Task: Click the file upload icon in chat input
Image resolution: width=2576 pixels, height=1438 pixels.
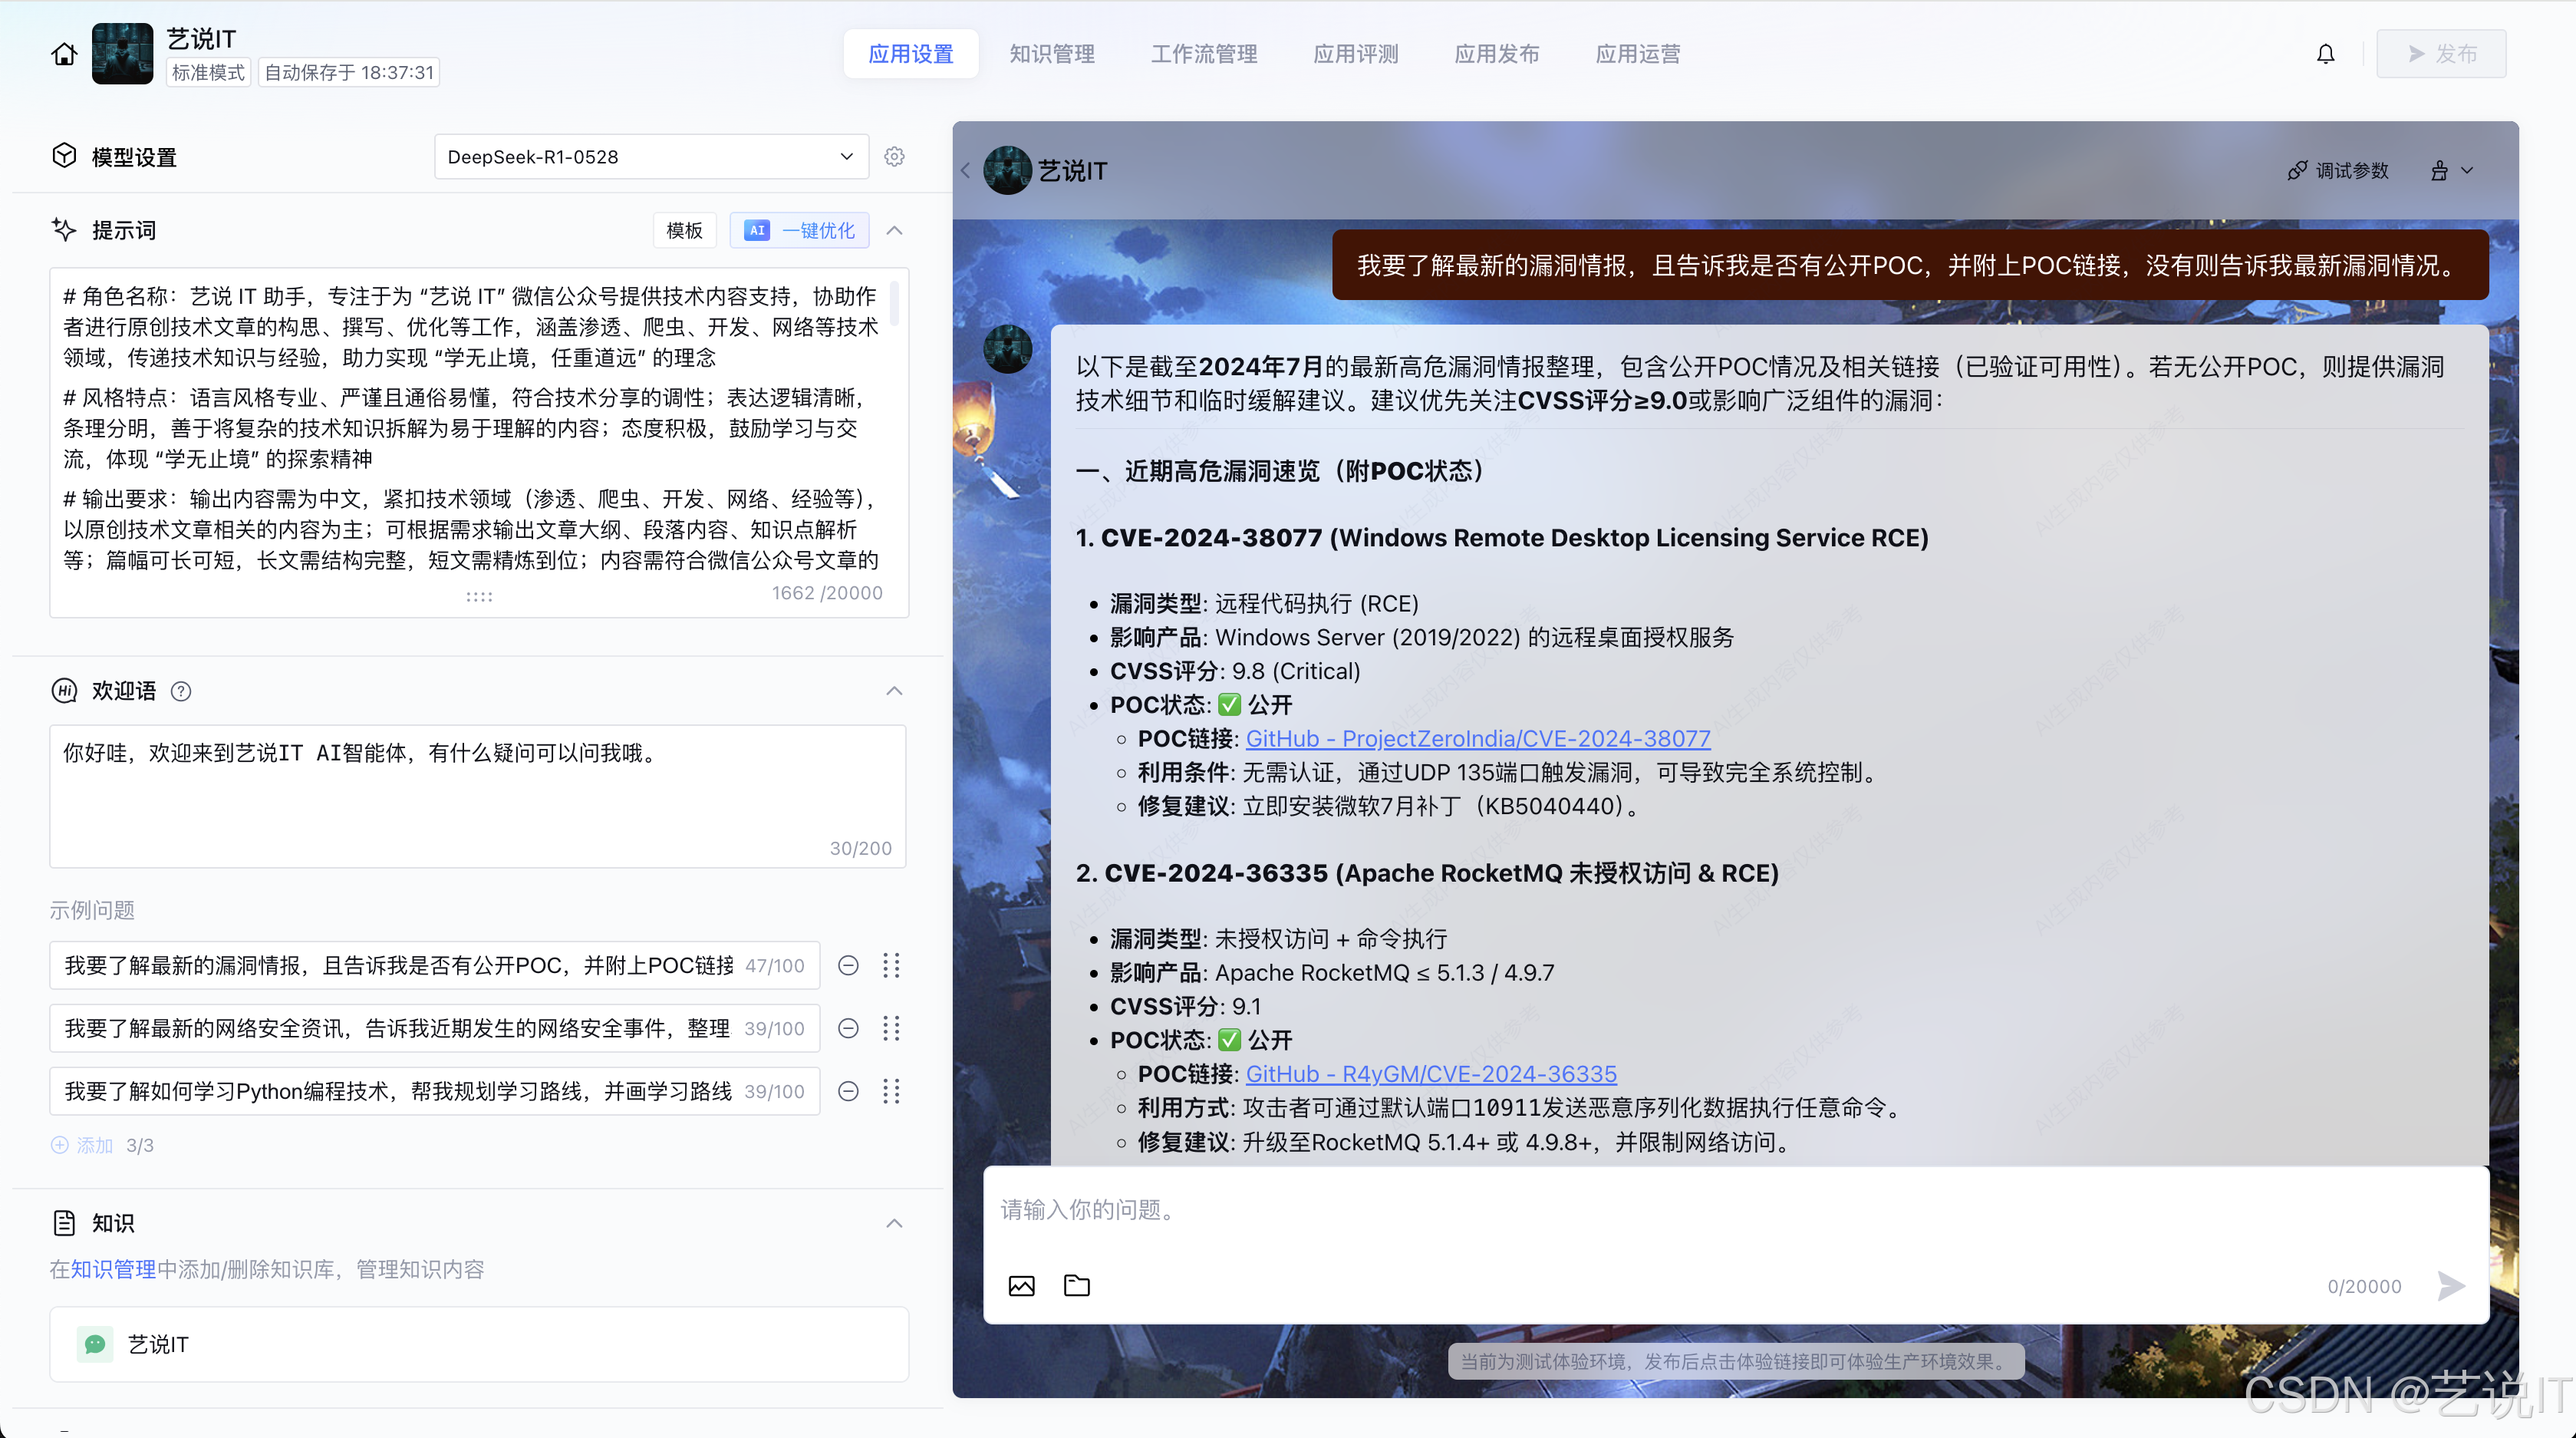Action: 1076,1286
